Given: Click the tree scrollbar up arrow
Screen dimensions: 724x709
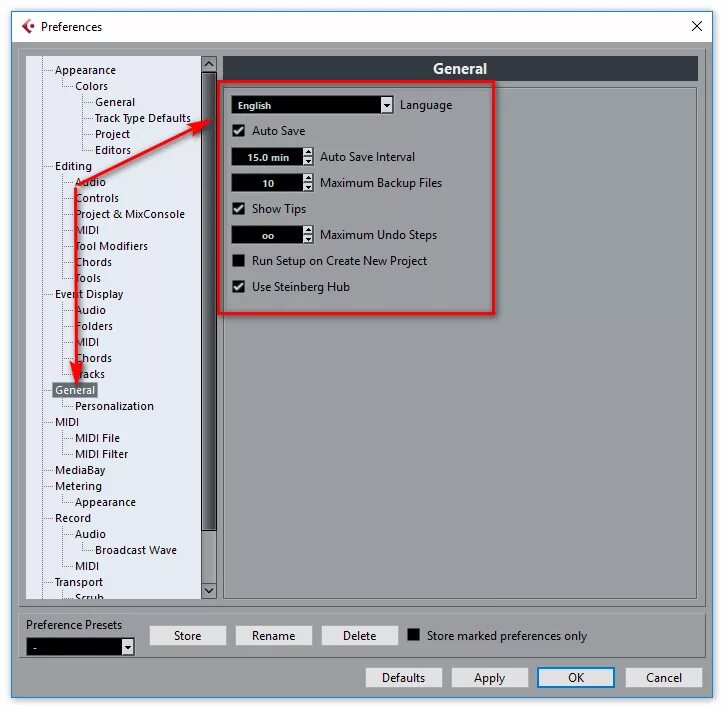Looking at the screenshot, I should 209,64.
